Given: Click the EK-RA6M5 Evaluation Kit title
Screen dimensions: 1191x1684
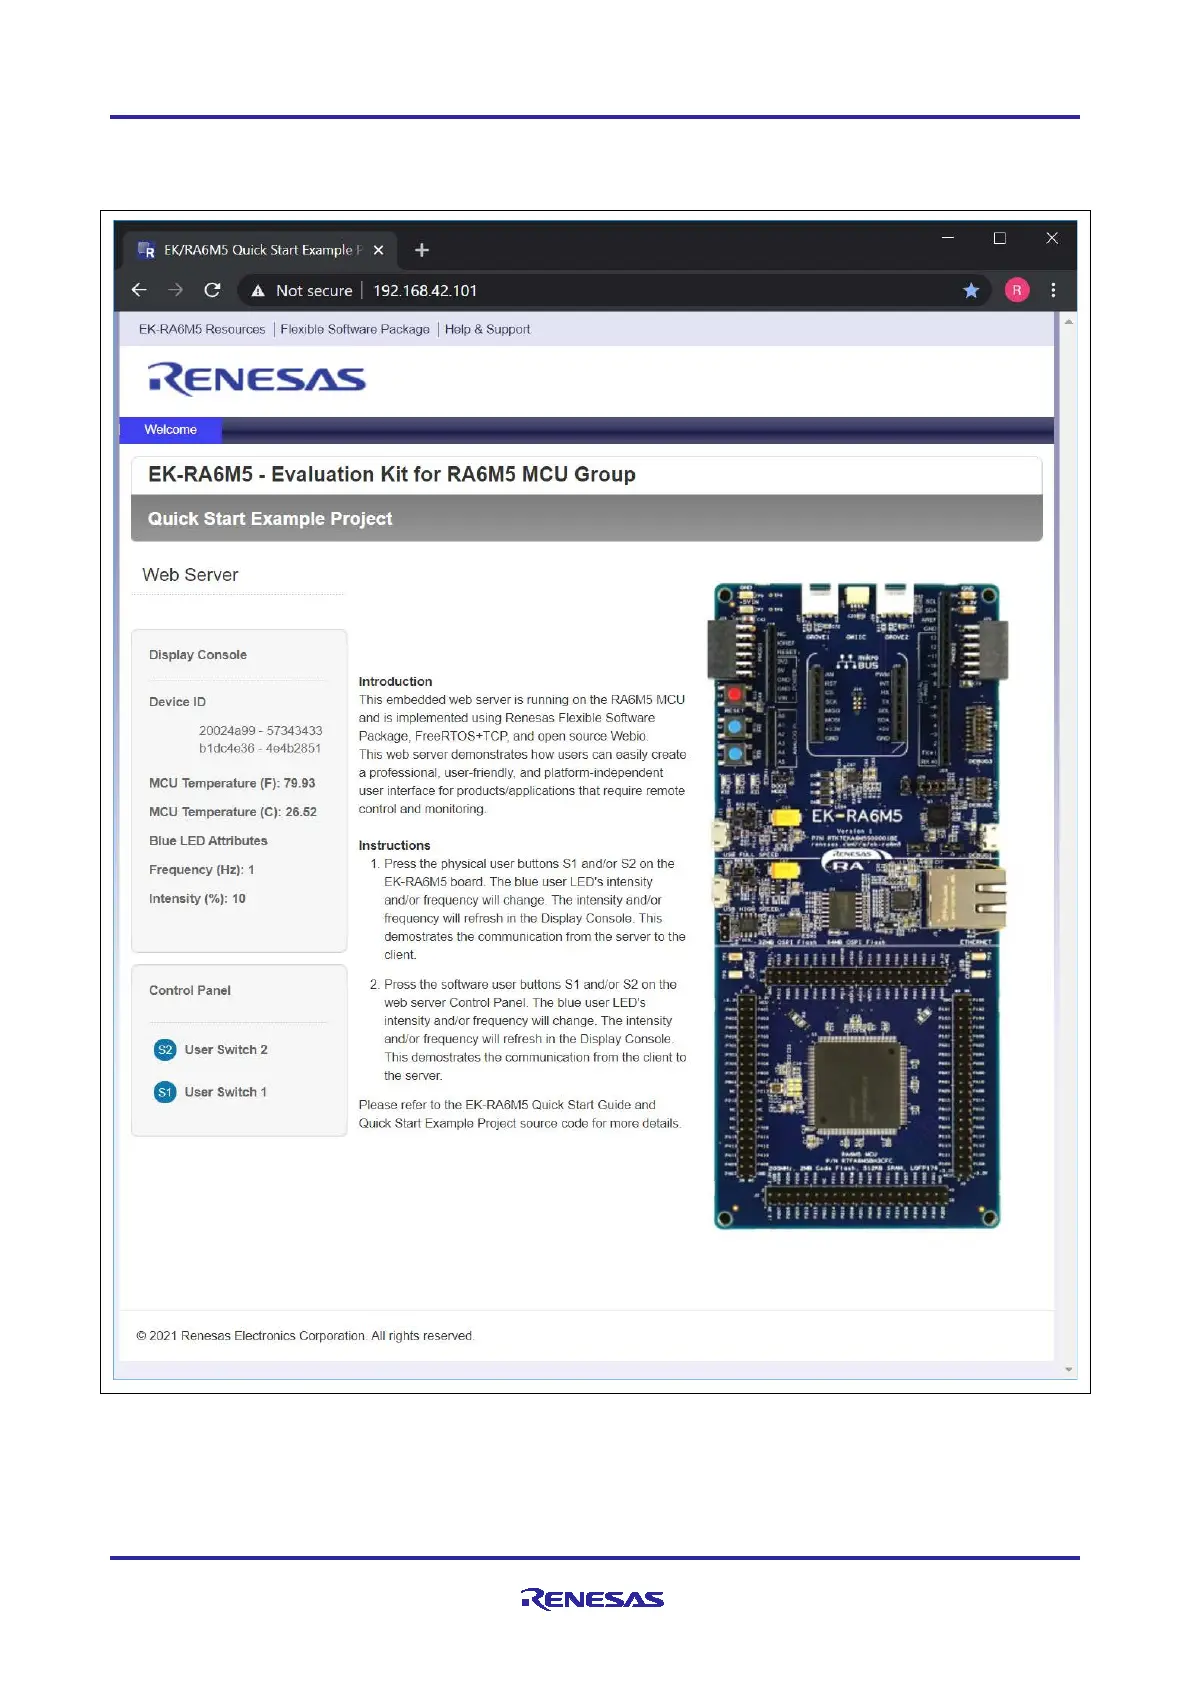Looking at the screenshot, I should [392, 475].
